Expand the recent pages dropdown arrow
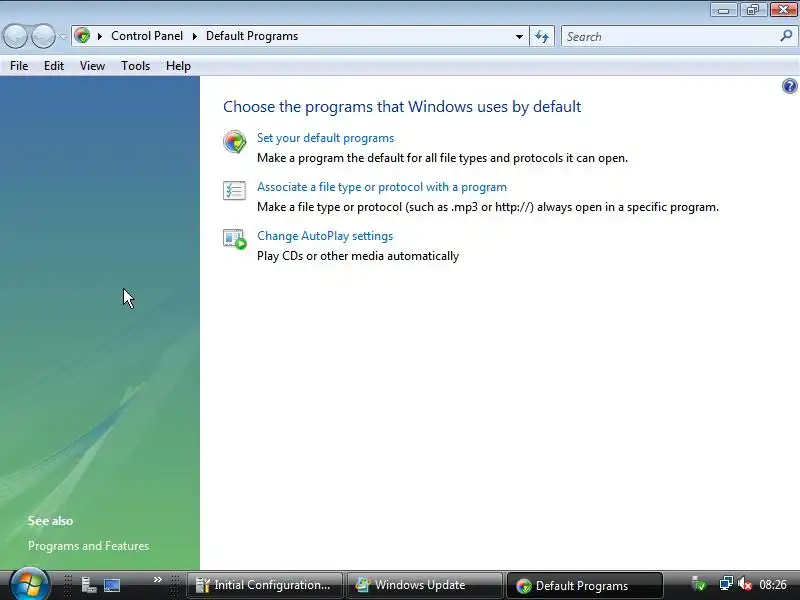 click(63, 36)
